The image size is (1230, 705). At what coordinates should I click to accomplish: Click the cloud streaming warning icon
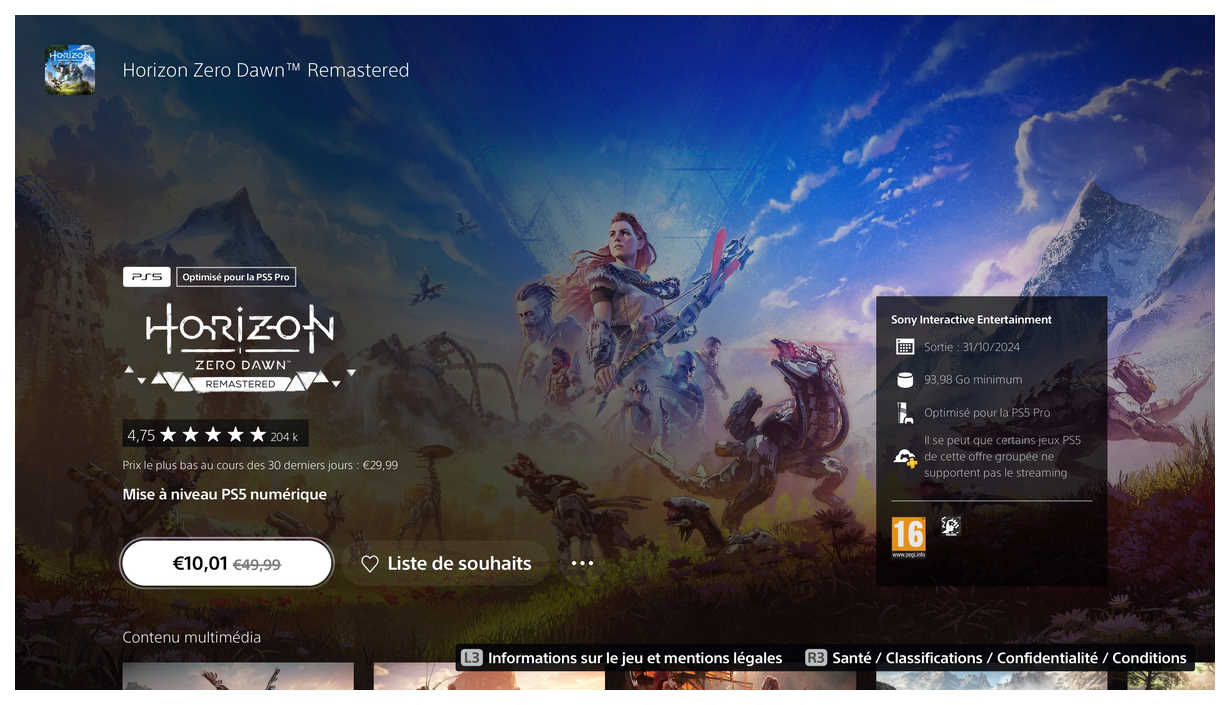[905, 457]
